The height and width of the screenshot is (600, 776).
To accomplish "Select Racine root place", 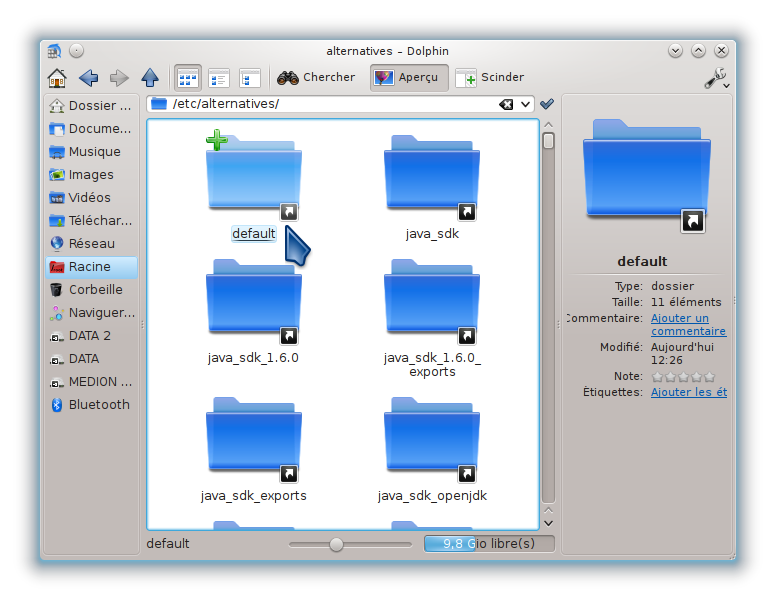I will pos(91,267).
